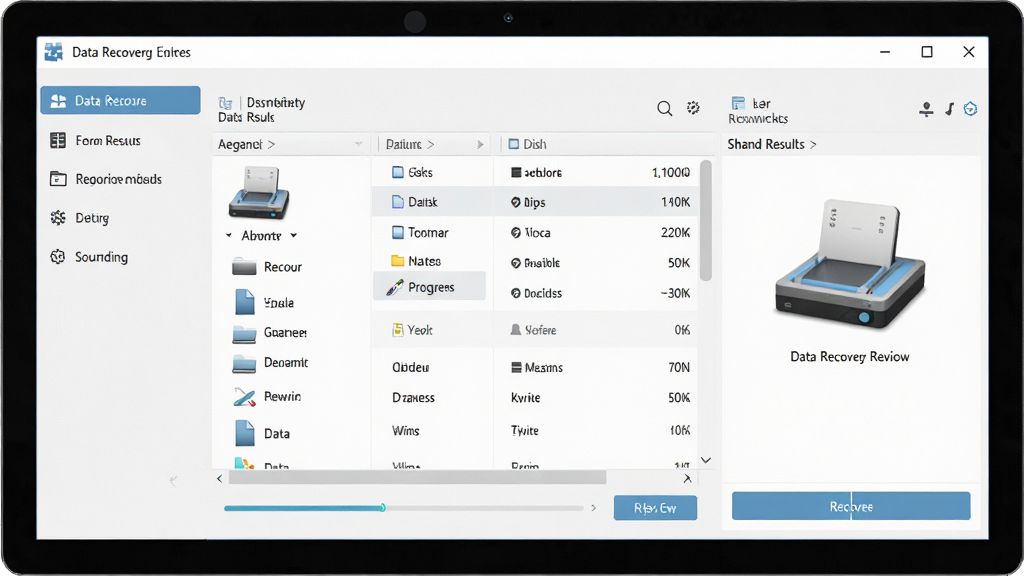This screenshot has width=1024, height=576.
Task: Select the Data Recovery Review device thumbnail
Action: tap(850, 264)
